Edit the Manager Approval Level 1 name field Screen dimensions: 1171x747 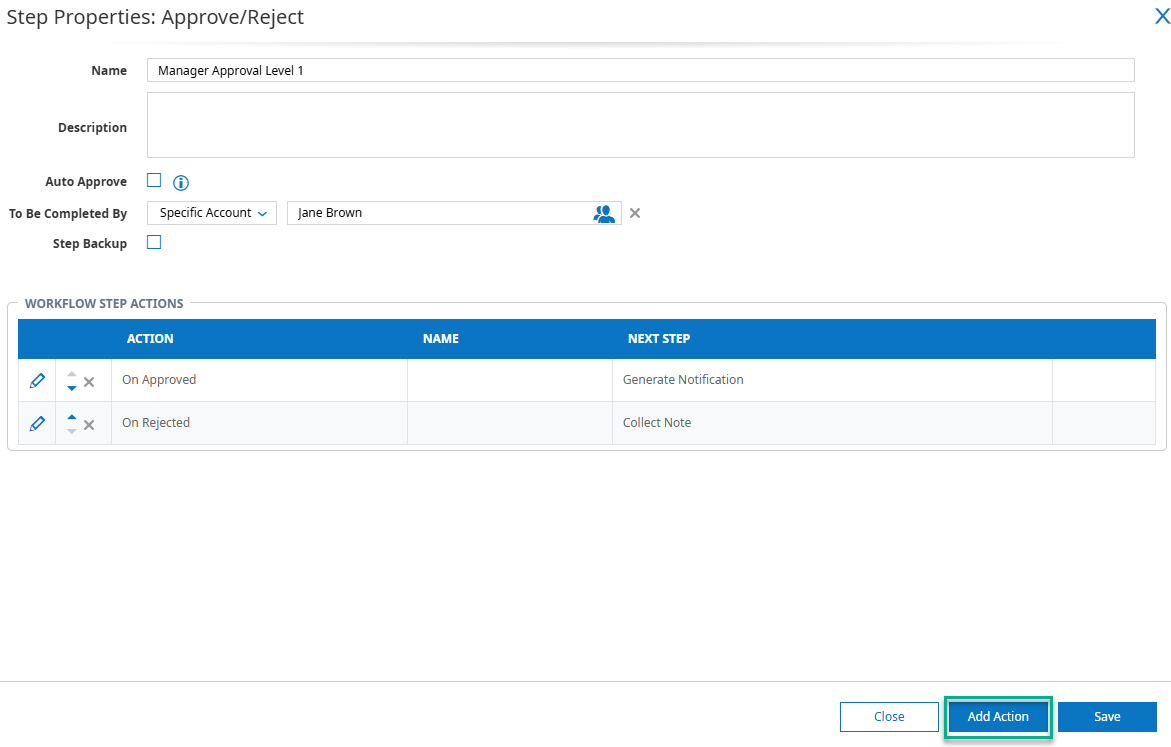[x=640, y=70]
